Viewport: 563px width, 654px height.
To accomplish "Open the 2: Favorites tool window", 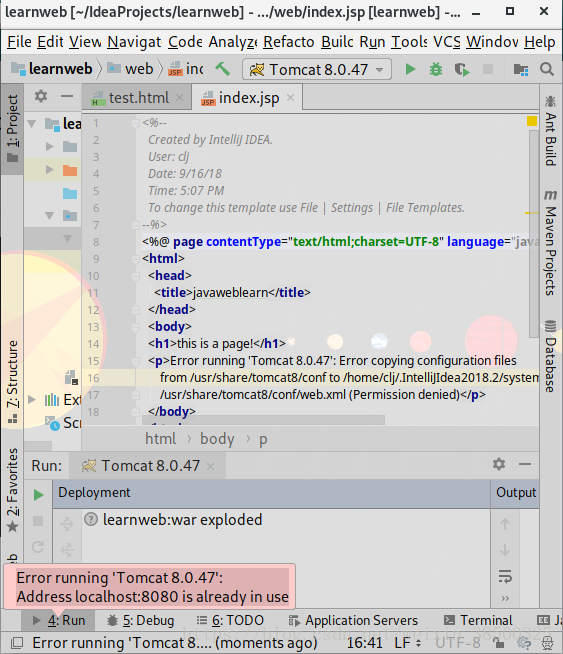I will (x=12, y=490).
